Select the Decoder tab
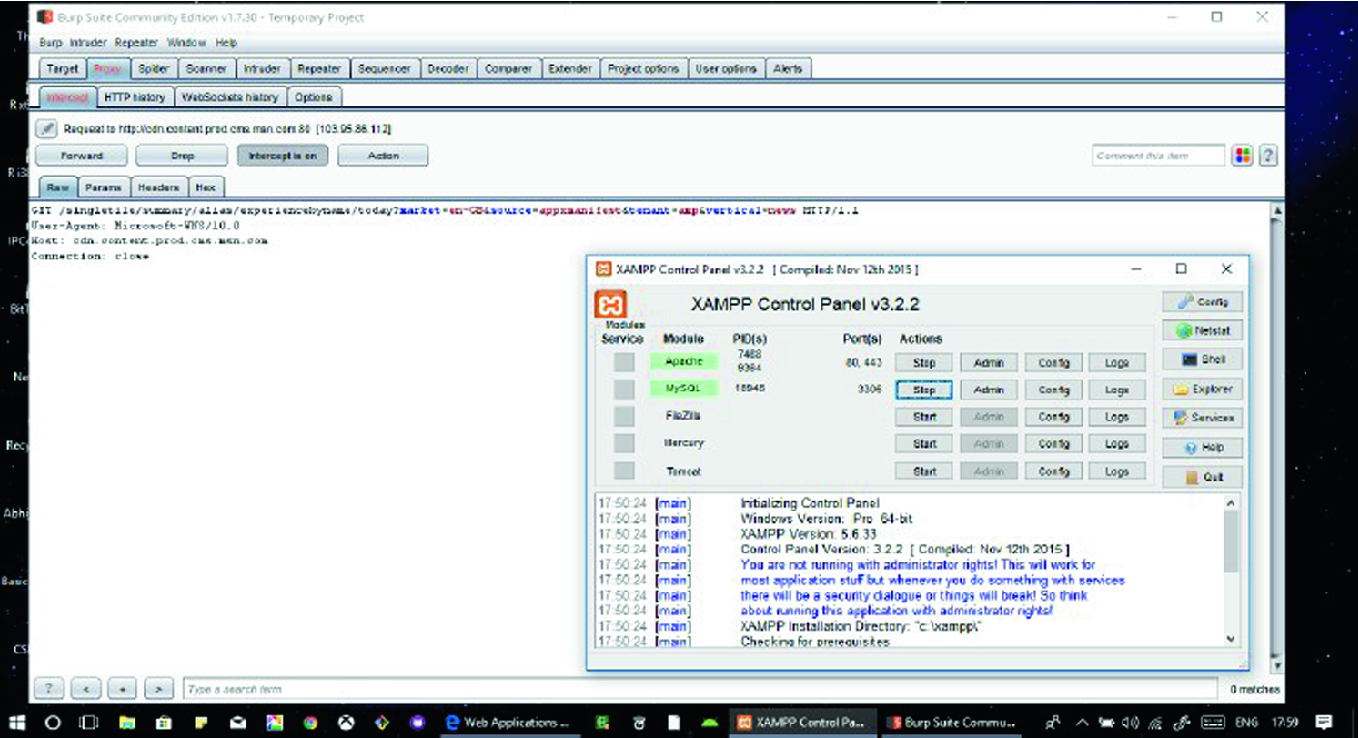 tap(447, 69)
